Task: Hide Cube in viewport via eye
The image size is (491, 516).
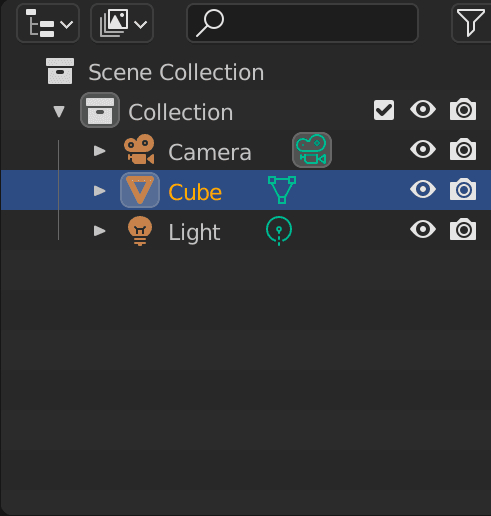Action: 423,189
